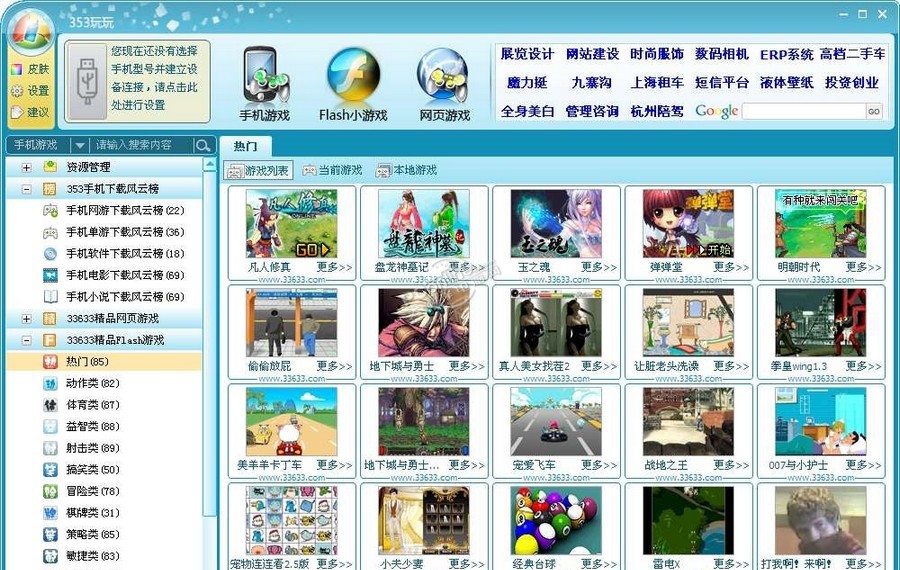Image resolution: width=900 pixels, height=570 pixels.
Task: Collapse the 33633精品Flash游戏 node
Action: [x=26, y=340]
